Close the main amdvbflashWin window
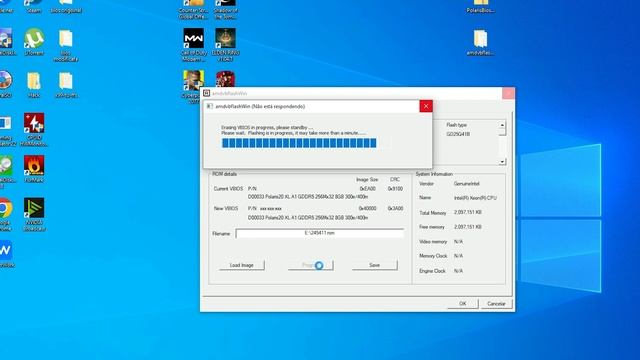Viewport: 640px width, 360px height. tap(508, 93)
